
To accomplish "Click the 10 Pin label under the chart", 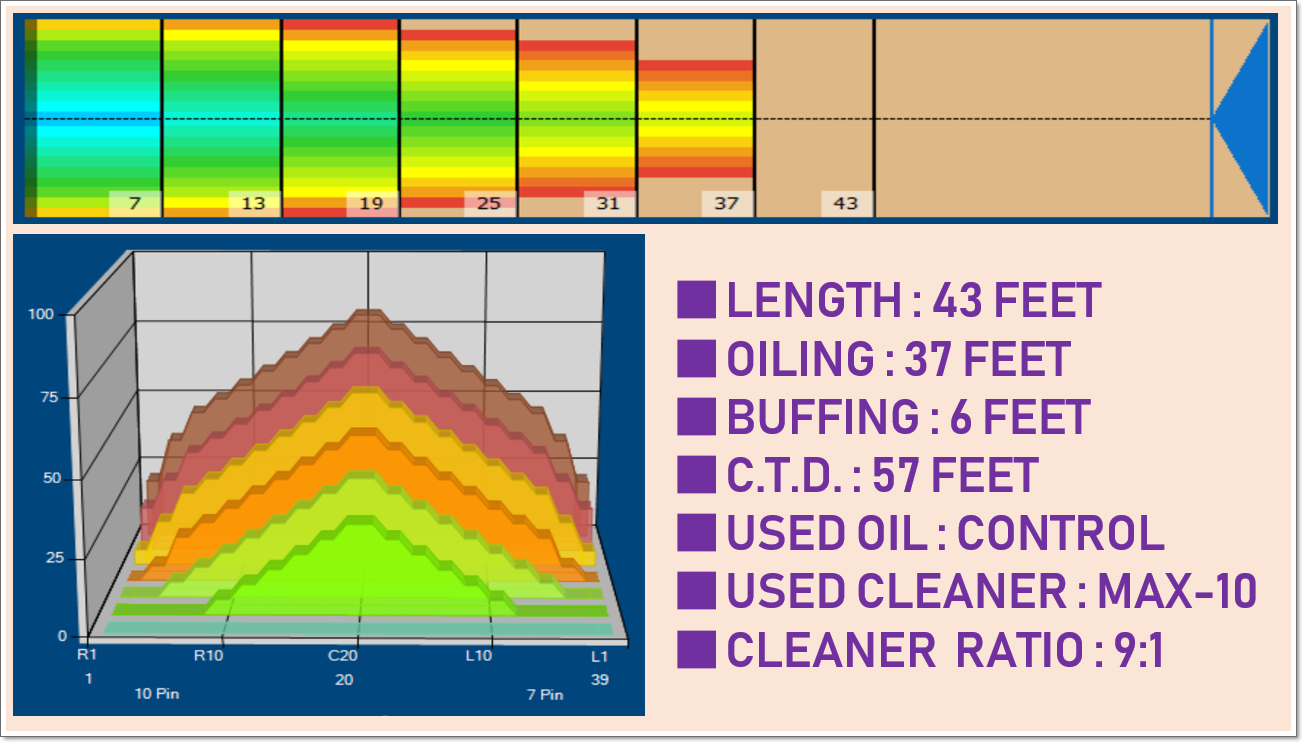I will click(157, 694).
